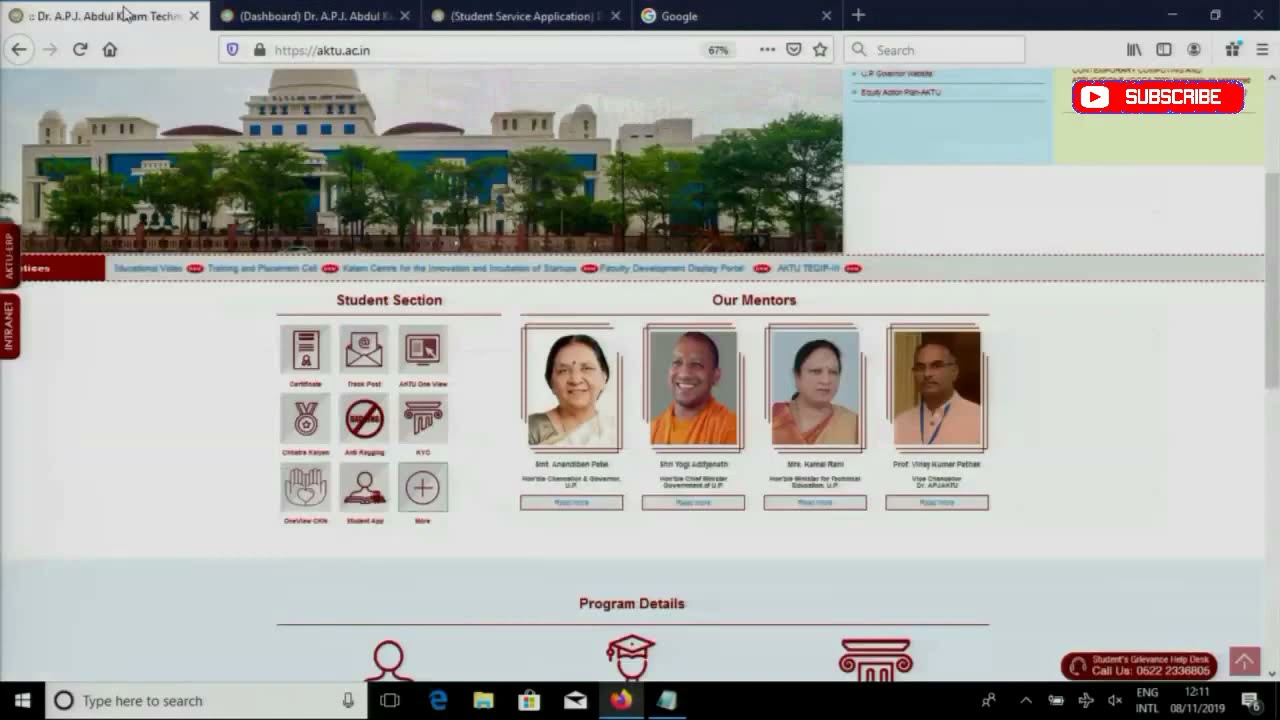Click the U.P. Governor Website link
The image size is (1280, 720).
896,74
